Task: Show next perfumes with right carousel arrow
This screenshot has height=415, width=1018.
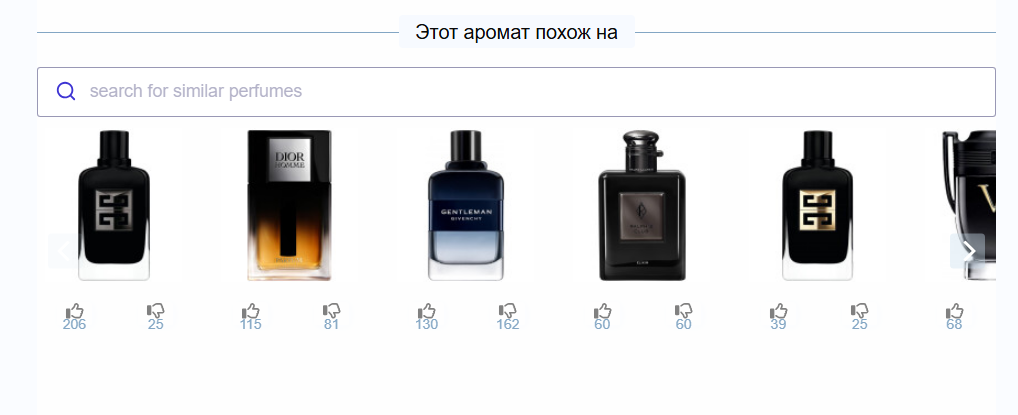Action: tap(967, 251)
